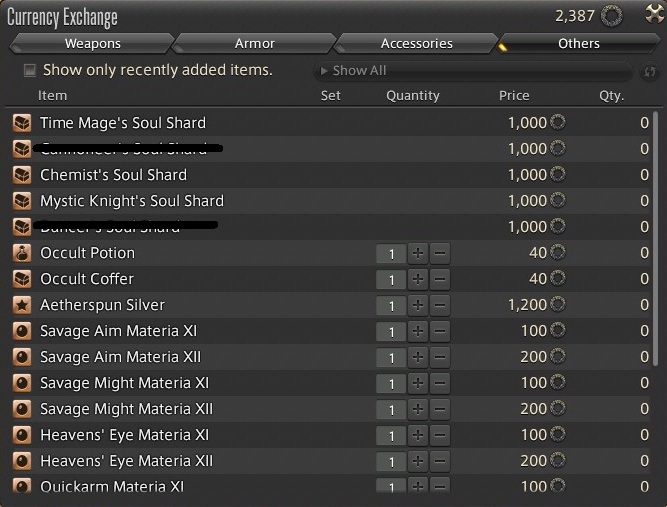Decrease Occult Potion quantity with minus

click(440, 254)
